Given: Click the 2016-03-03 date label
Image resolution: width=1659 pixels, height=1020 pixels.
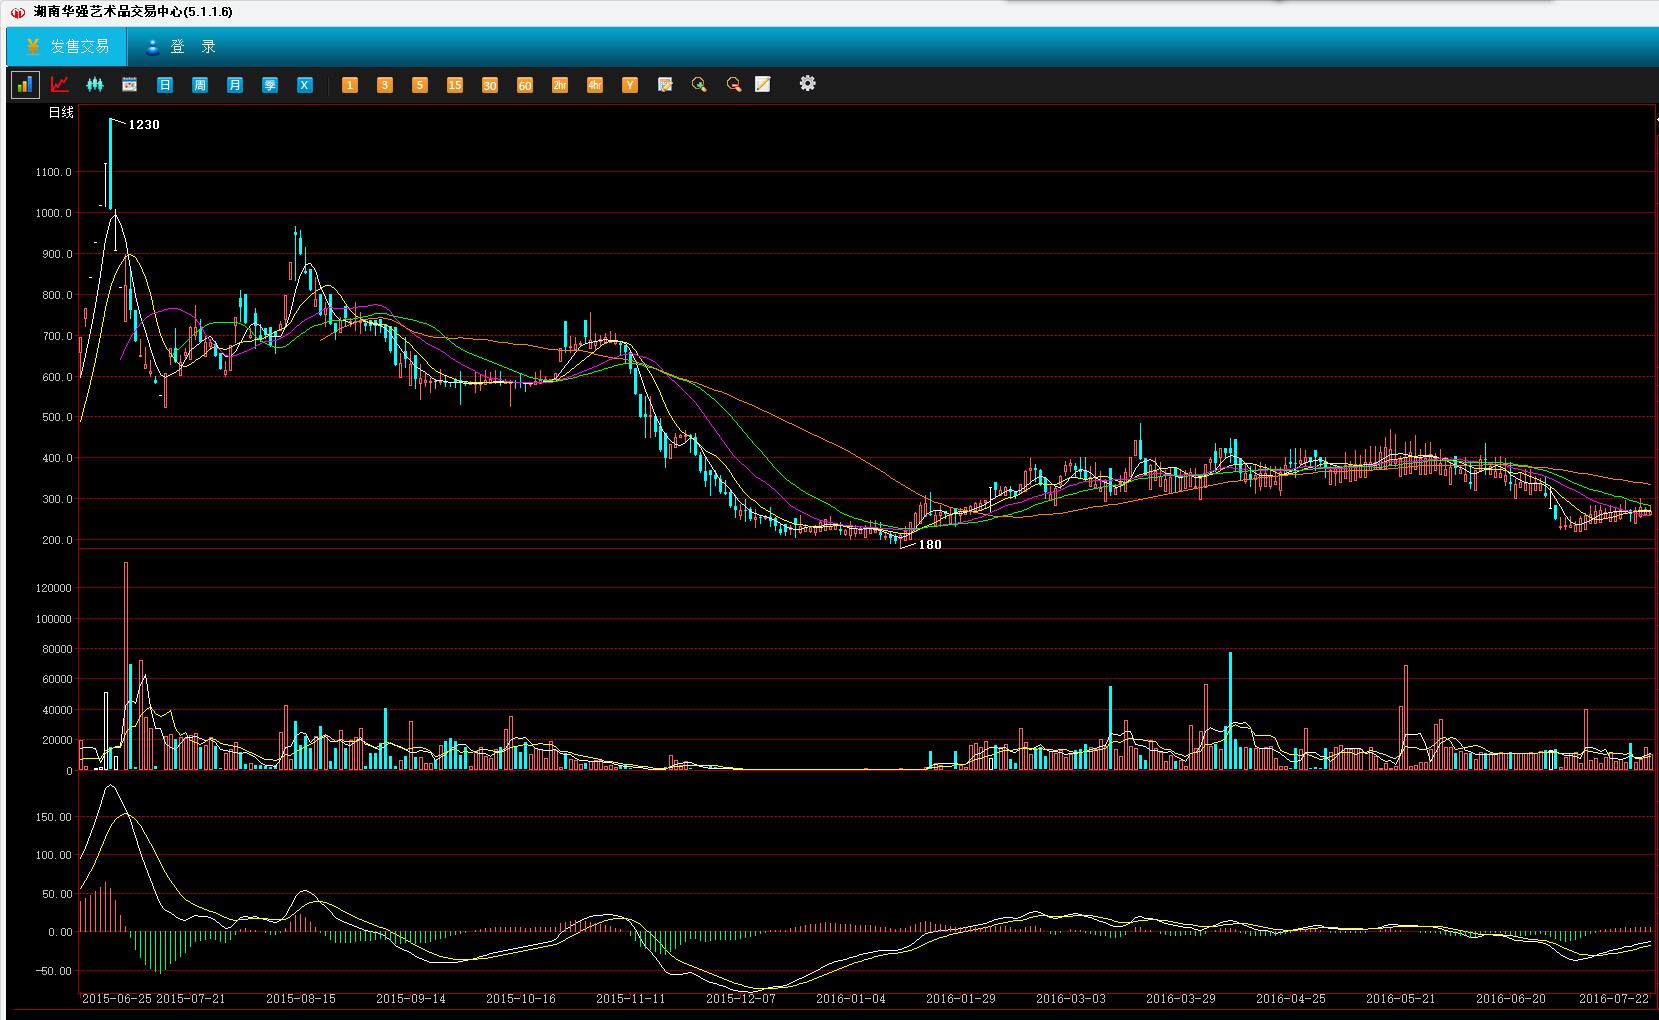Looking at the screenshot, I should click(x=1071, y=999).
